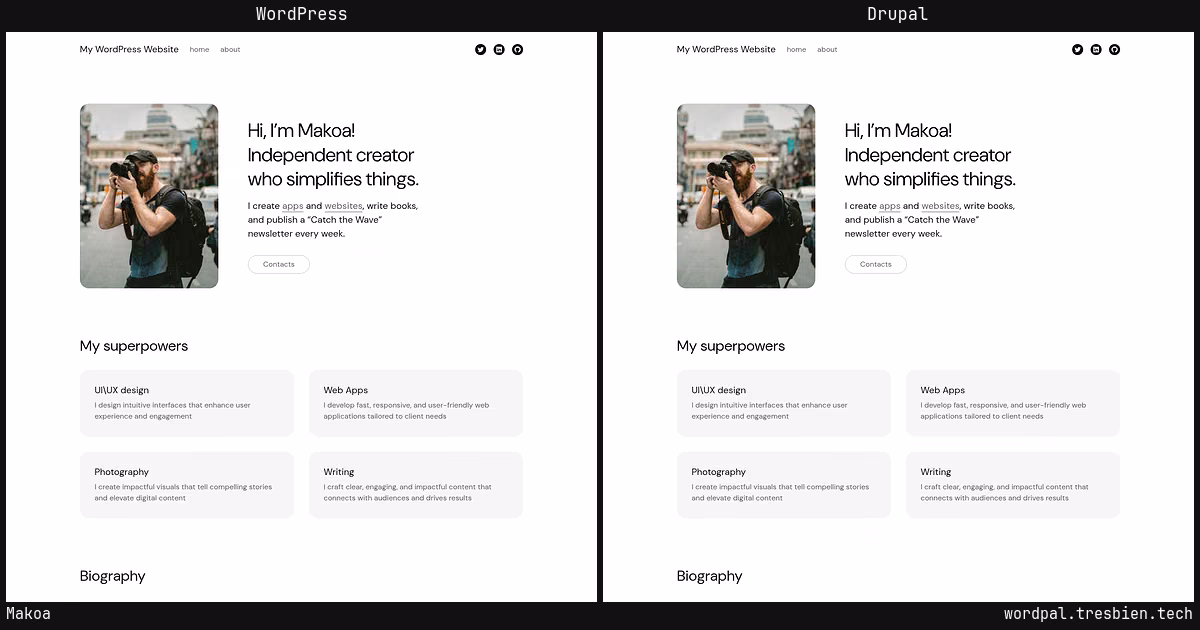Screen dimensions: 1200x630
Task: Open the Twitter icon in Drupal panel
Action: coord(1077,49)
